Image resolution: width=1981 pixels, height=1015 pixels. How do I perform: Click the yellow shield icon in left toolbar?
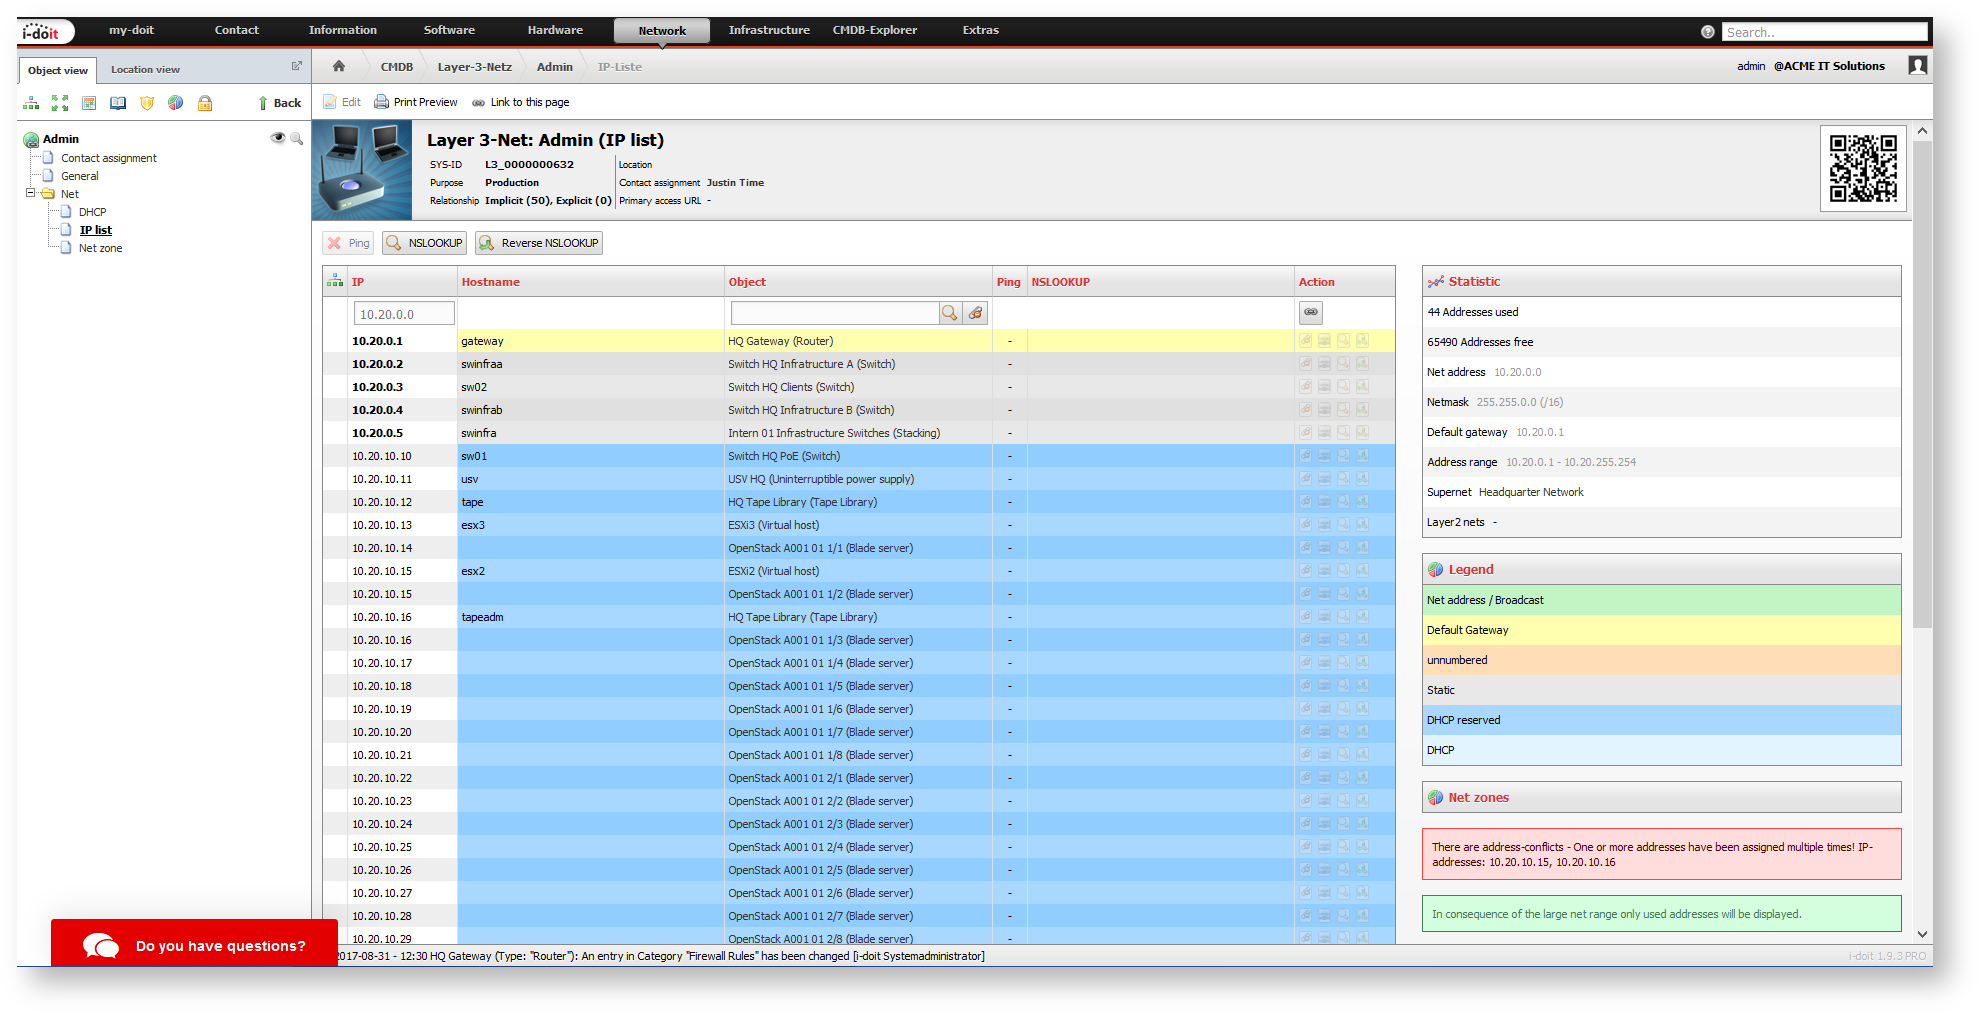click(x=147, y=103)
